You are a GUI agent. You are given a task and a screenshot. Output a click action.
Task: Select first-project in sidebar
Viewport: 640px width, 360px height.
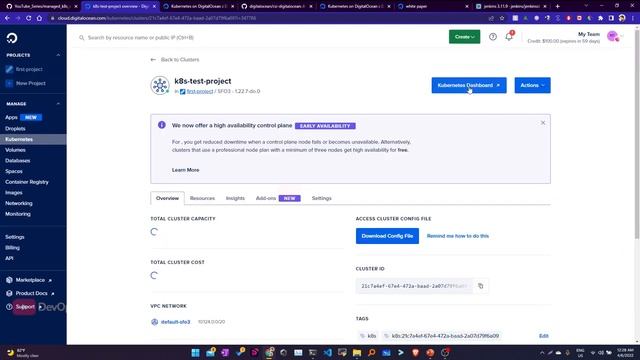tap(29, 69)
